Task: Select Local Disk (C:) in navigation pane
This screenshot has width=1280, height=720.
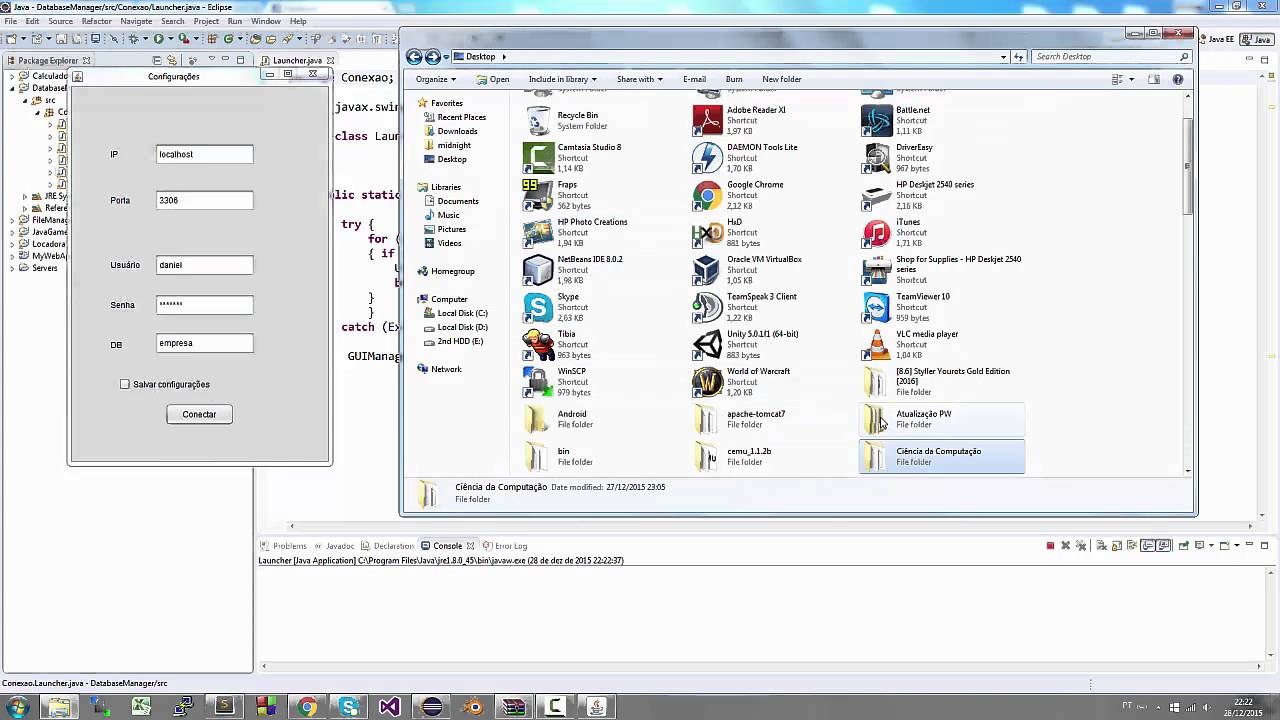Action: coord(462,313)
